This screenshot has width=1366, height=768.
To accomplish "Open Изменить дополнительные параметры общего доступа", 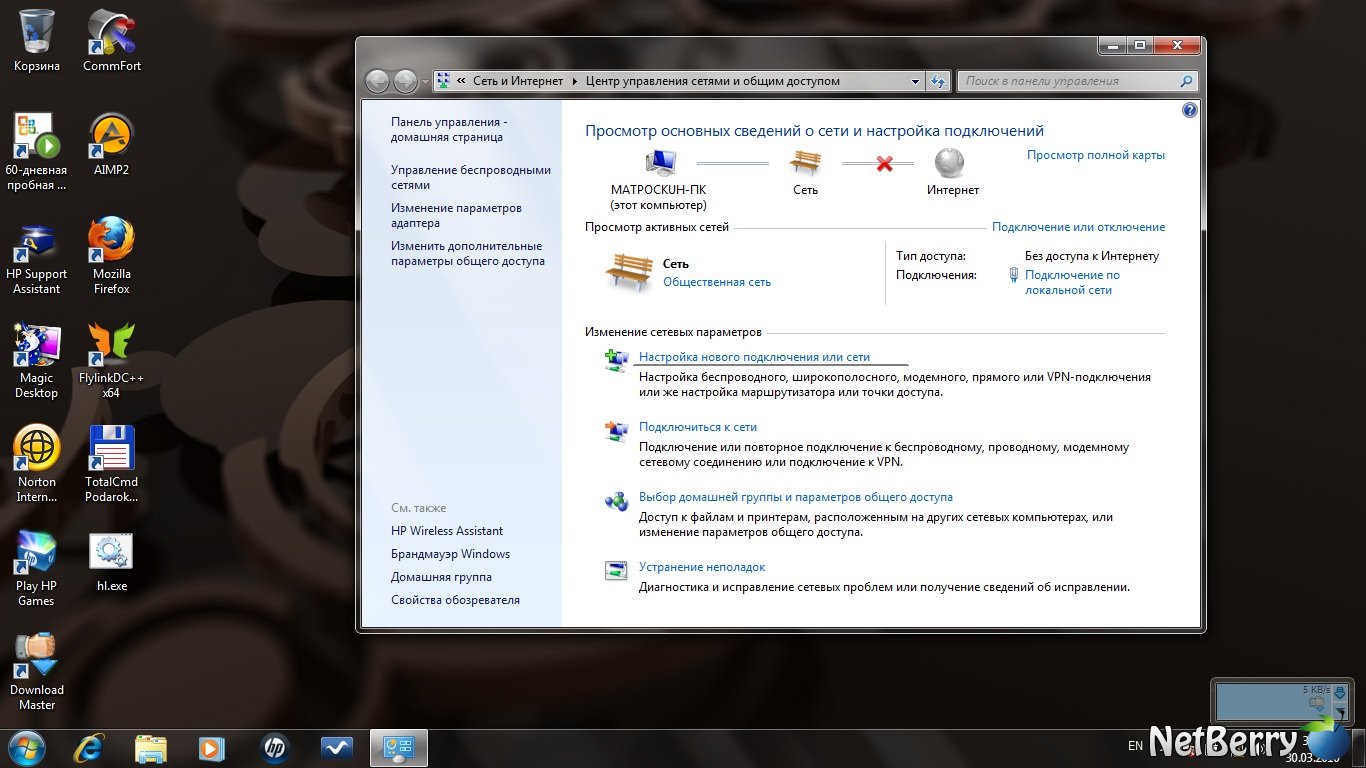I will tap(468, 253).
